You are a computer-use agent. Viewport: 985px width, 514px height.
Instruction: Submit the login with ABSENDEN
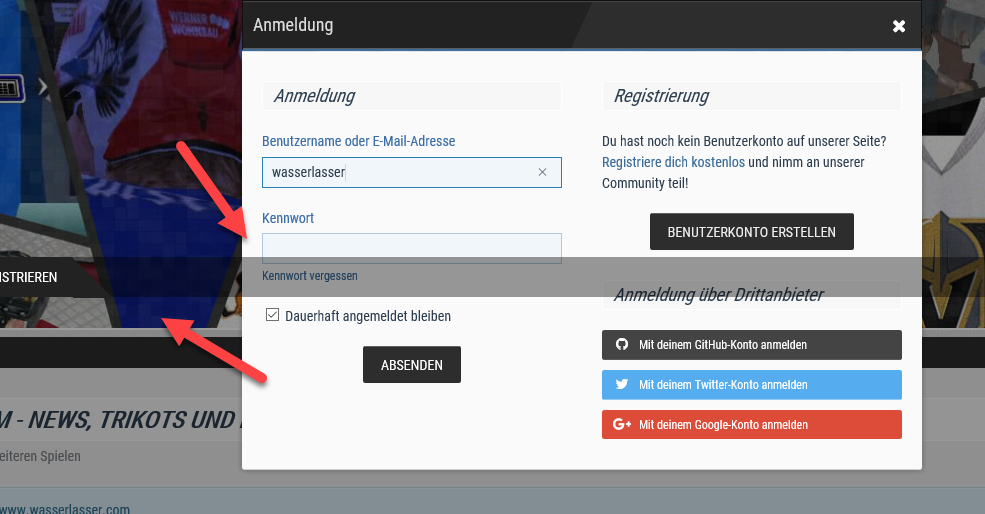(411, 365)
